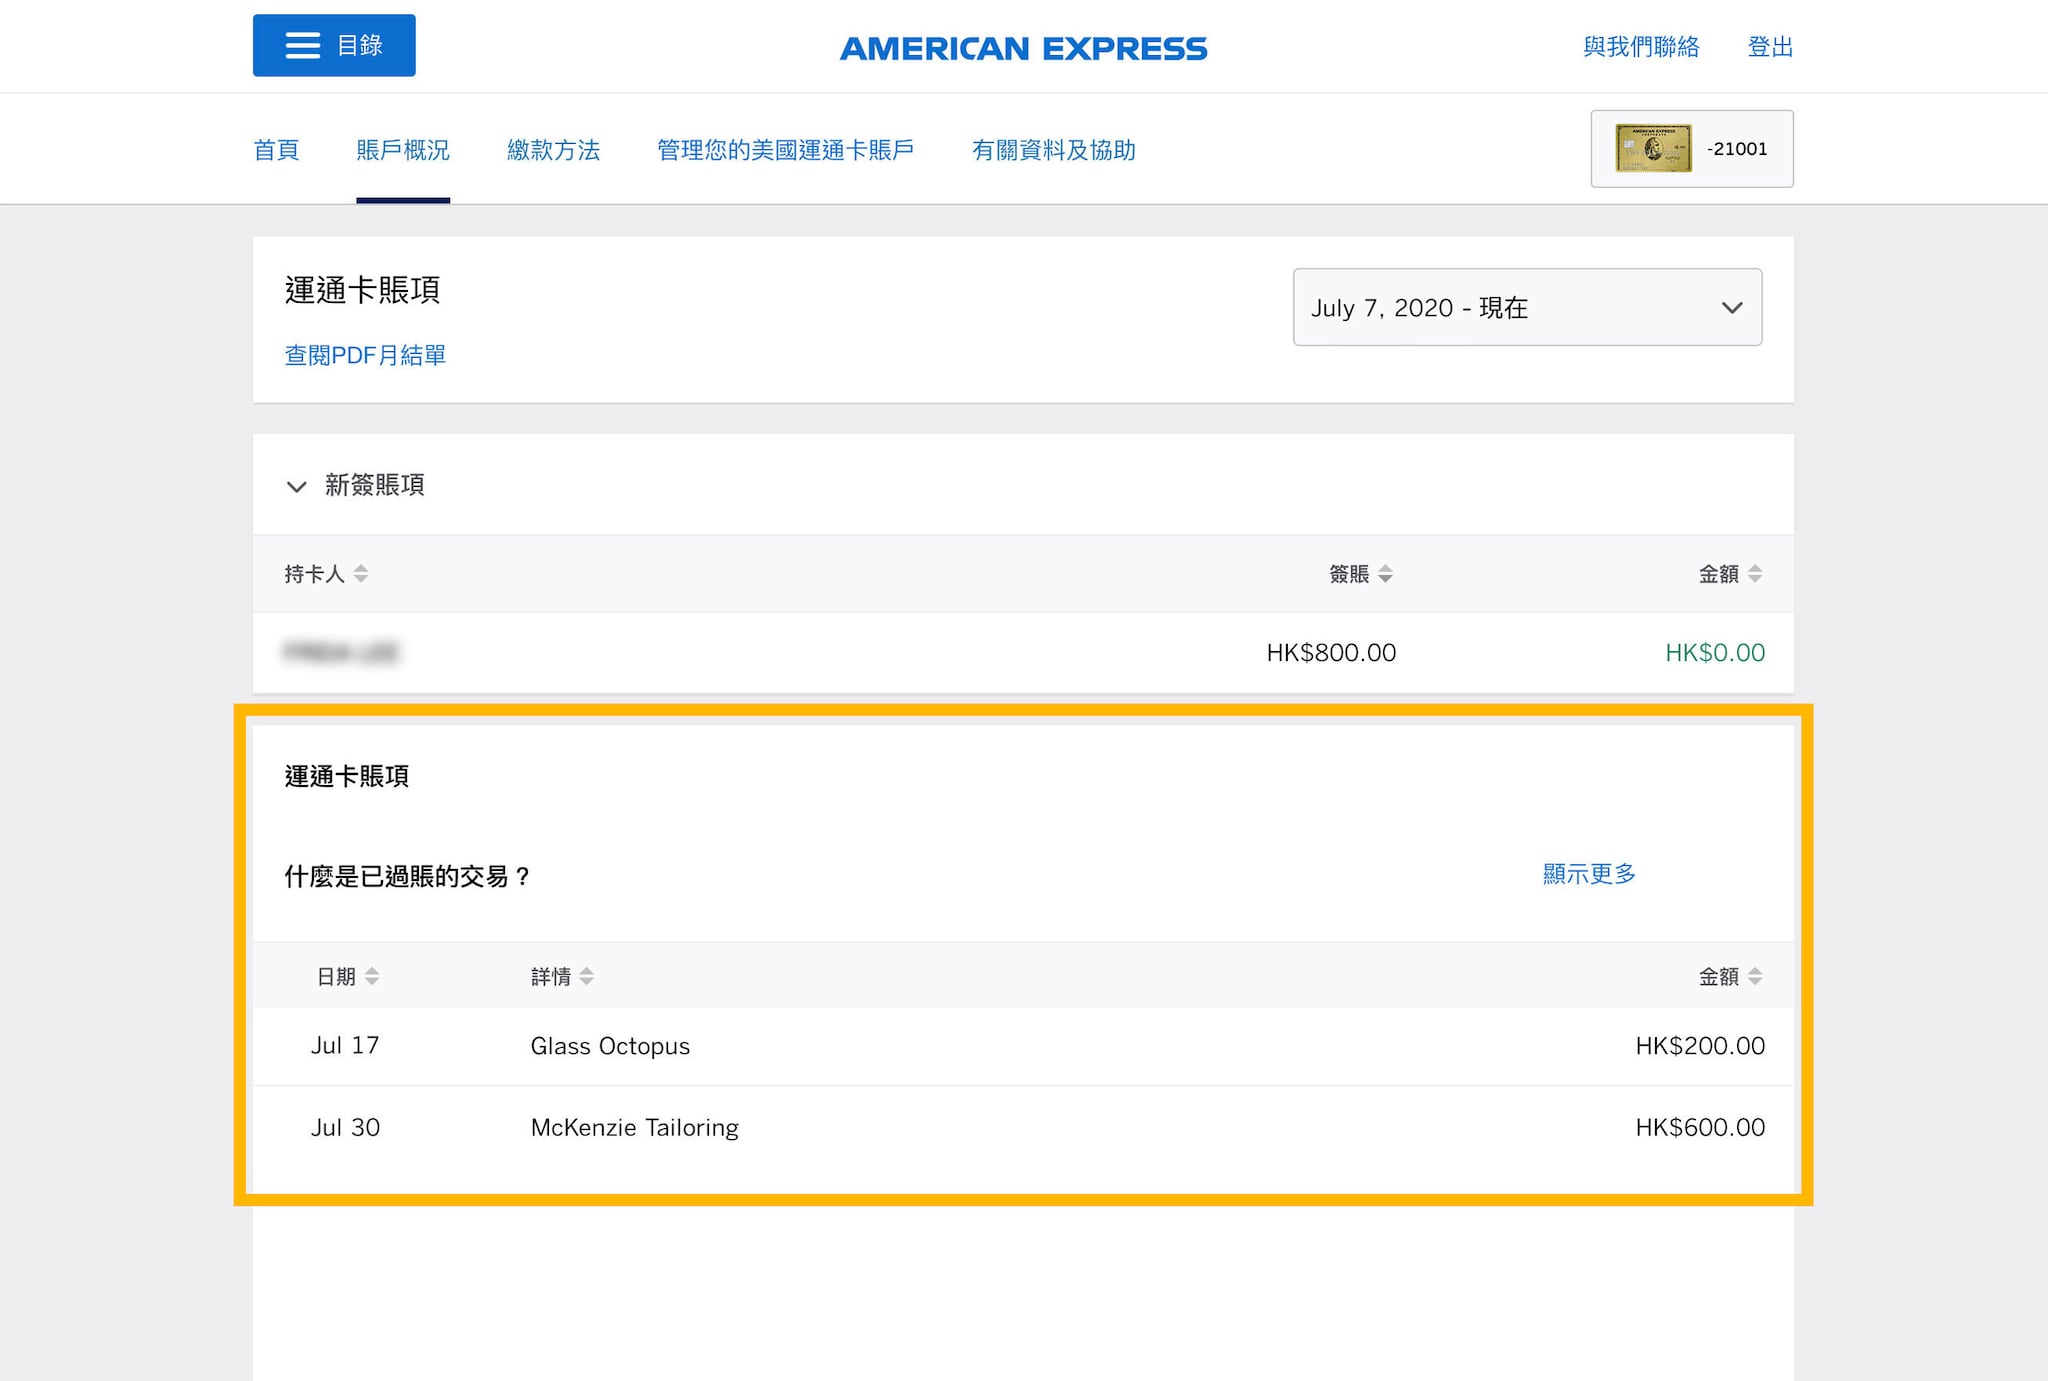This screenshot has height=1381, width=2048.
Task: Go to the 首頁 tab
Action: 276,150
